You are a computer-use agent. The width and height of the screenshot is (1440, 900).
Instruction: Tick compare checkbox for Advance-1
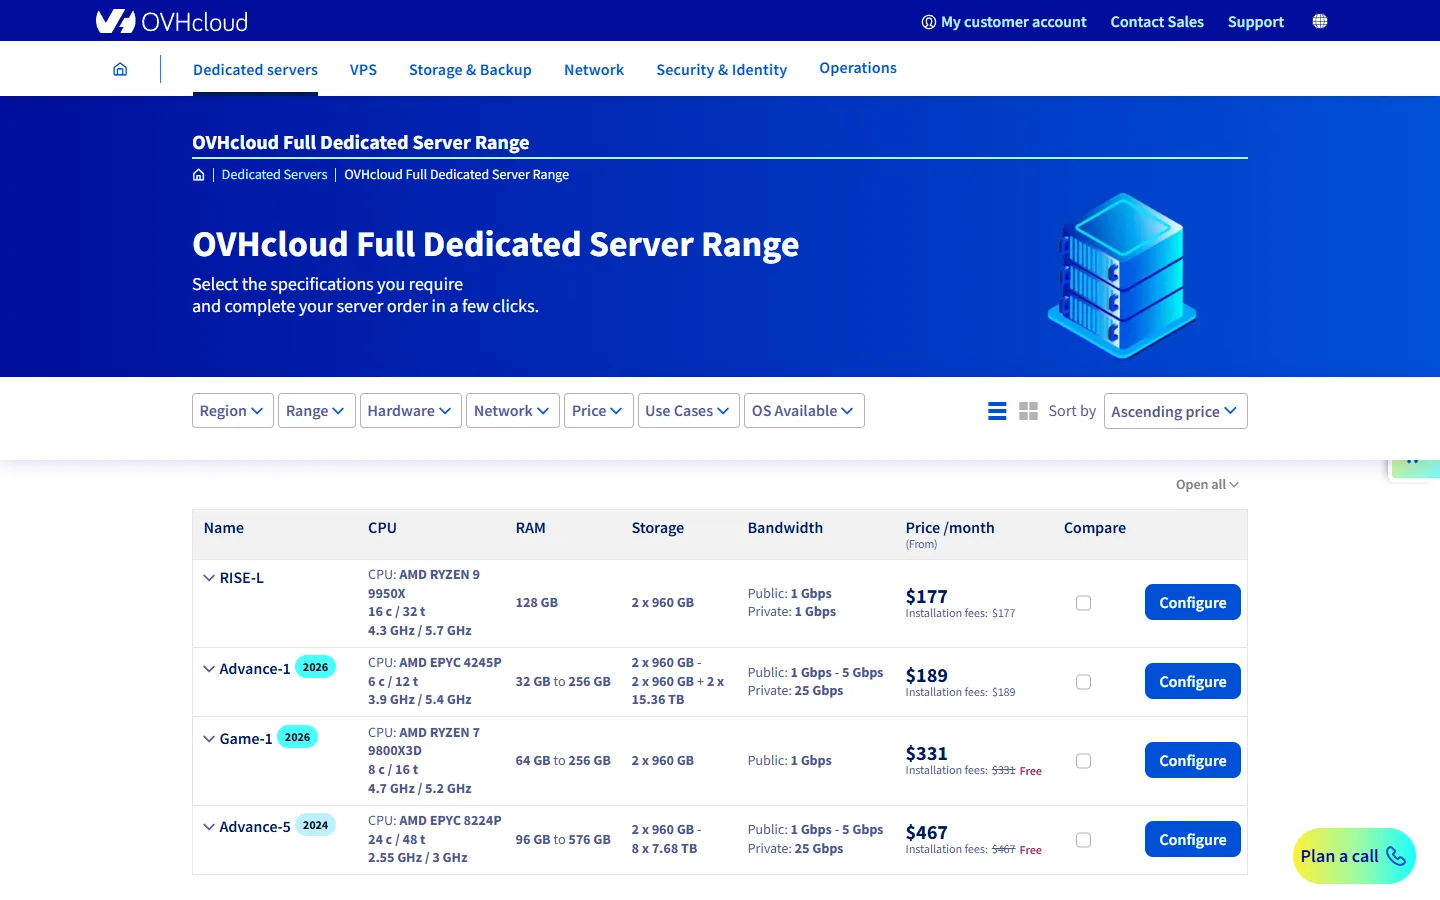point(1083,682)
